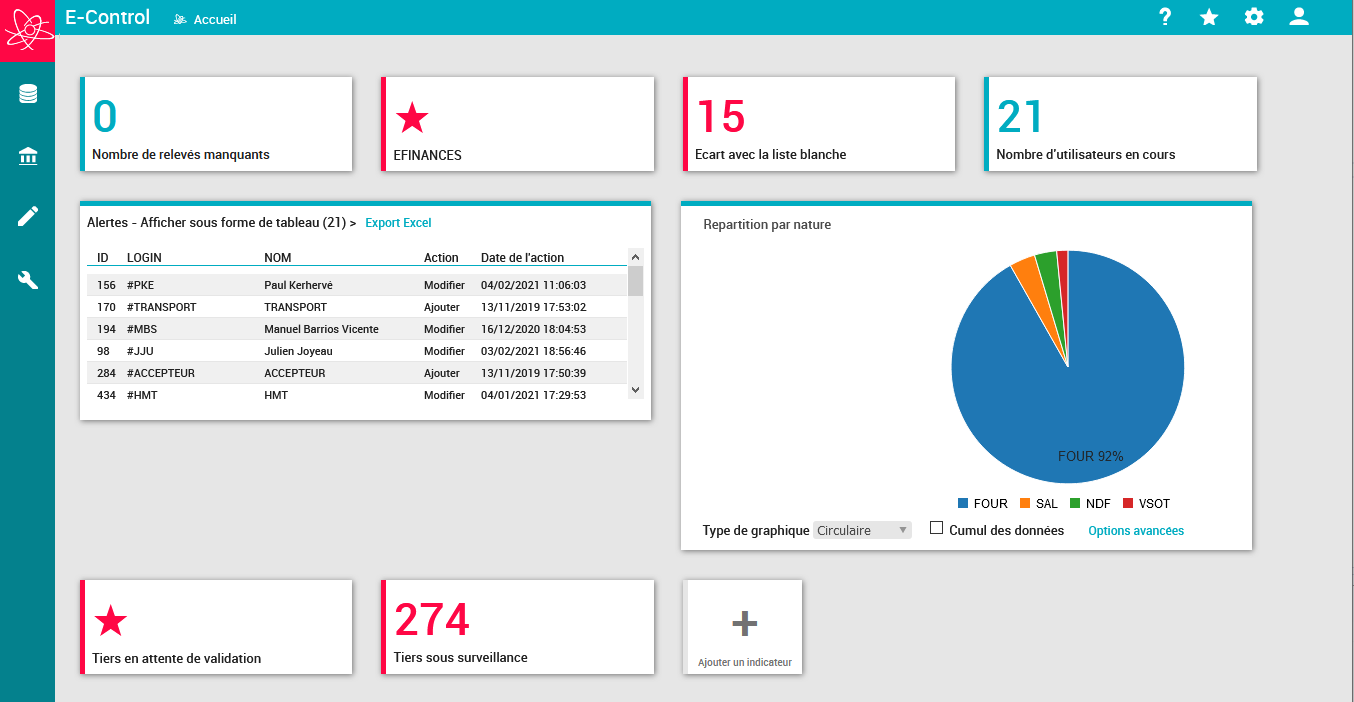Viewport: 1354px width, 702px height.
Task: Select the pencil edit sidebar icon
Action: coord(28,217)
